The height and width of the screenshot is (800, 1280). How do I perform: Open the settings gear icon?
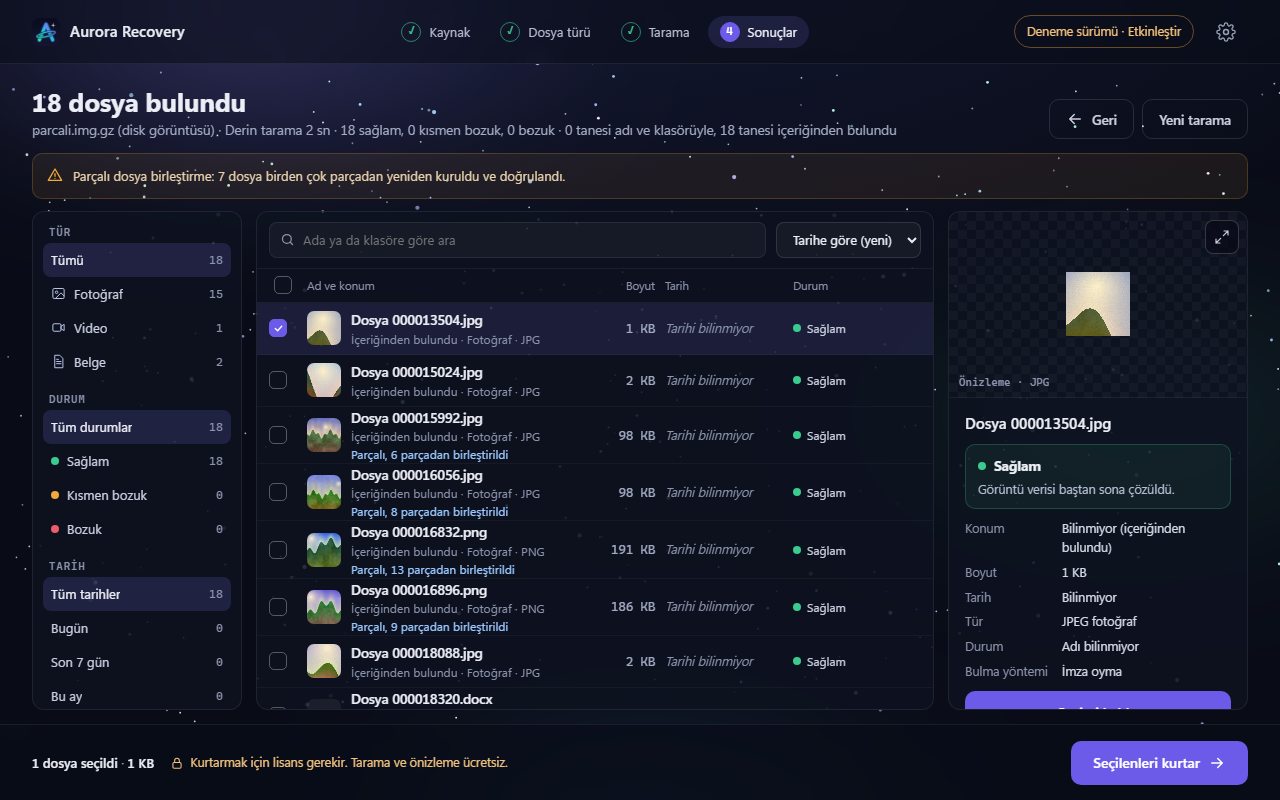point(1226,32)
